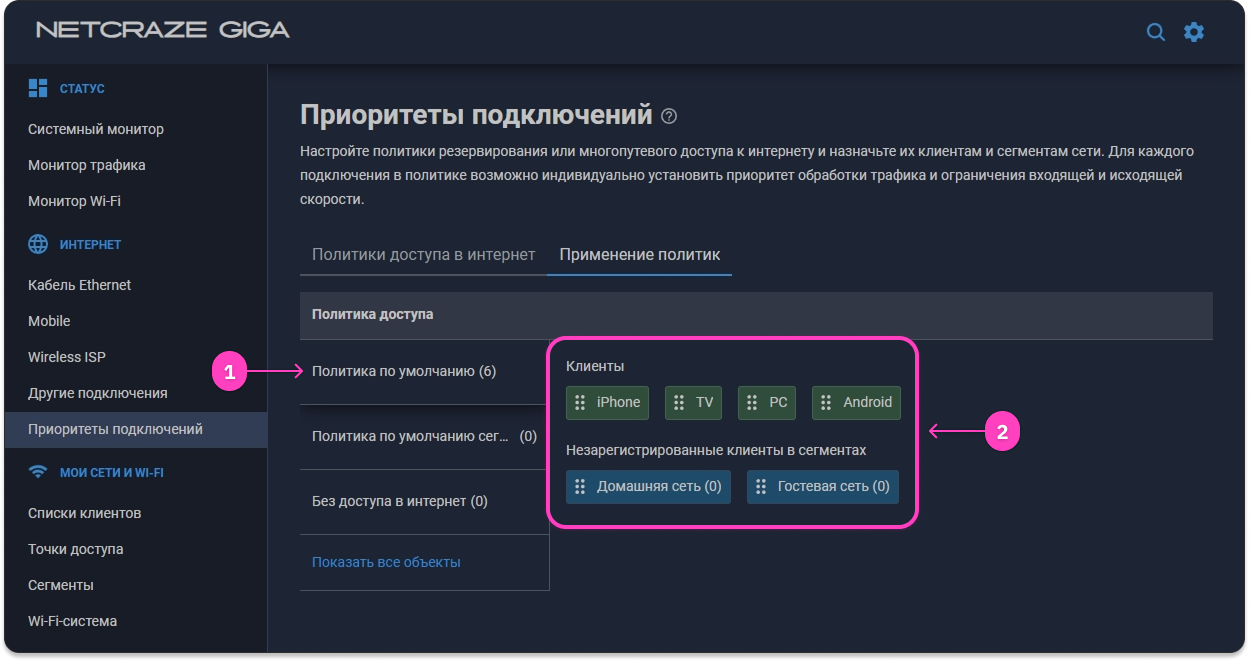Image resolution: width=1249 pixels, height=661 pixels.
Task: Select Без доступа в интернет policy
Action: (x=399, y=501)
